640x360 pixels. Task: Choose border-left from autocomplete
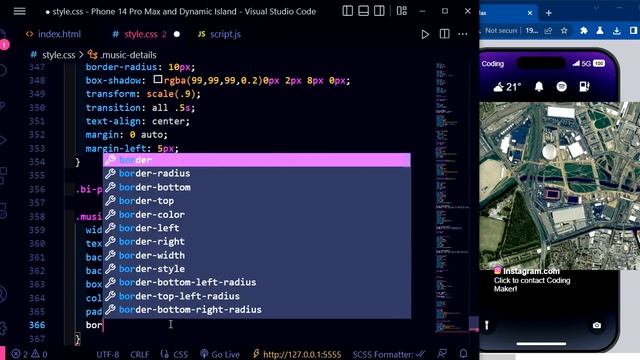pyautogui.click(x=256, y=228)
